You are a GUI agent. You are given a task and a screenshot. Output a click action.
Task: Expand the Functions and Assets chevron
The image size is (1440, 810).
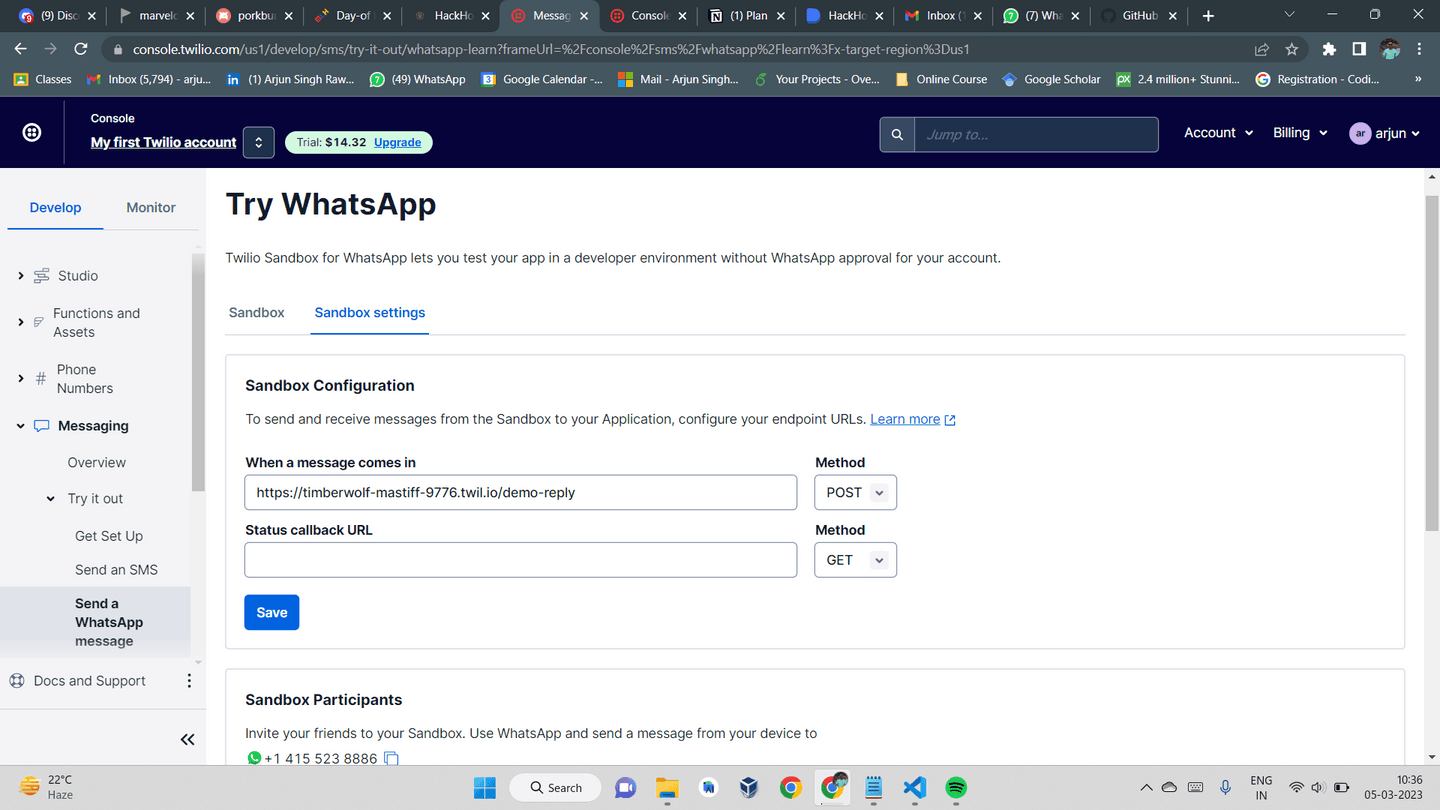click(x=20, y=322)
